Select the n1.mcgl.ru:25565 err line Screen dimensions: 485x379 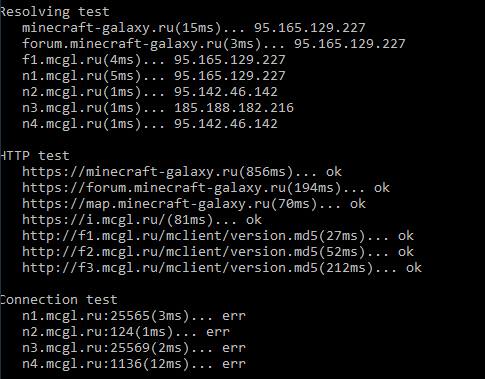[134, 316]
